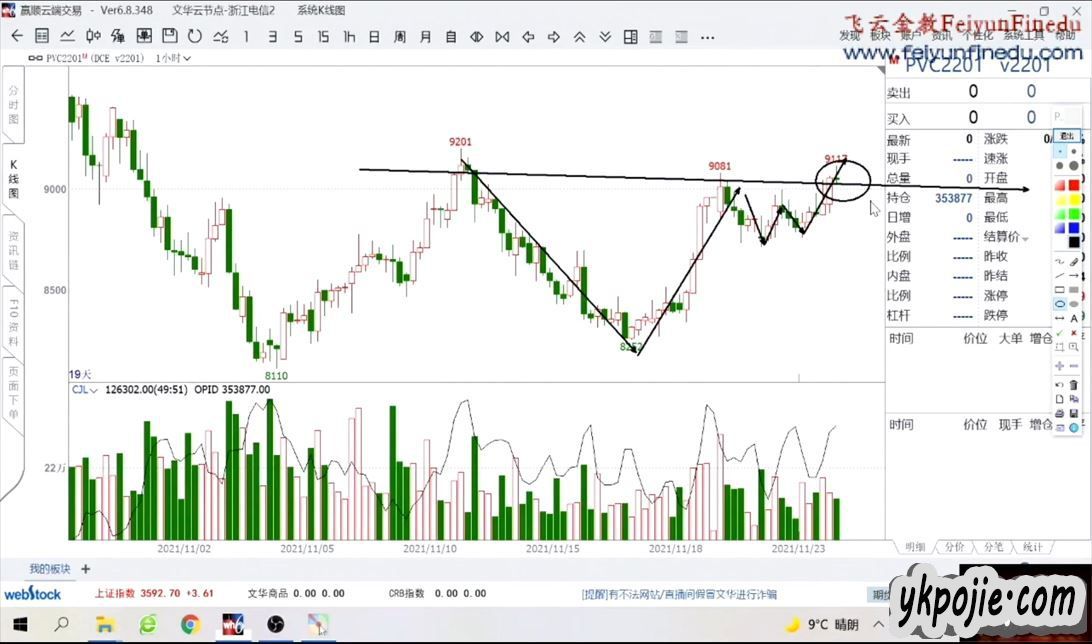Select the 15-minute period button
1092x644 pixels.
tap(323, 37)
